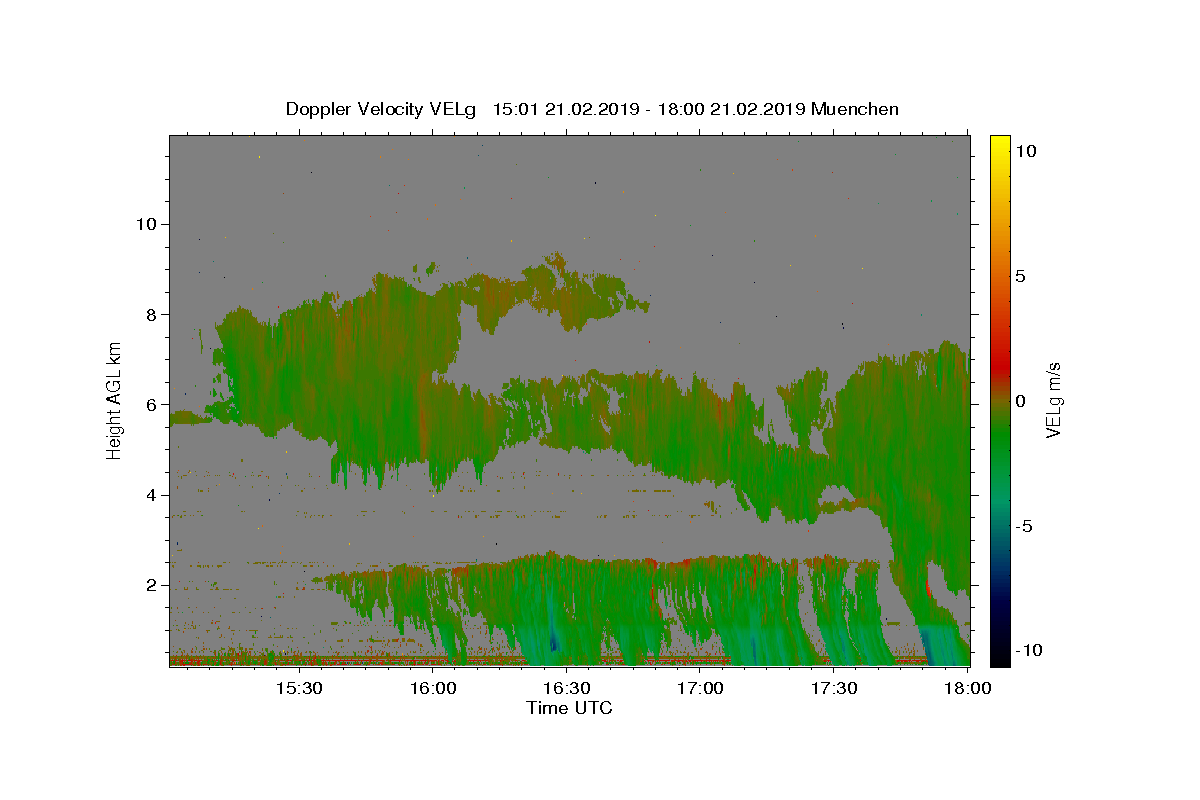Click the colorbar value label -10

coord(1029,650)
